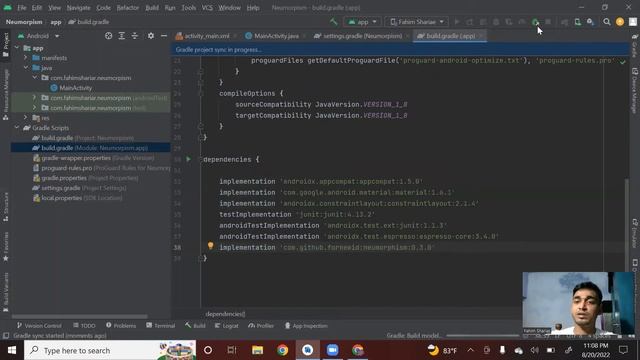The image size is (640, 360).
Task: Expand the res folder
Action: coord(26,118)
